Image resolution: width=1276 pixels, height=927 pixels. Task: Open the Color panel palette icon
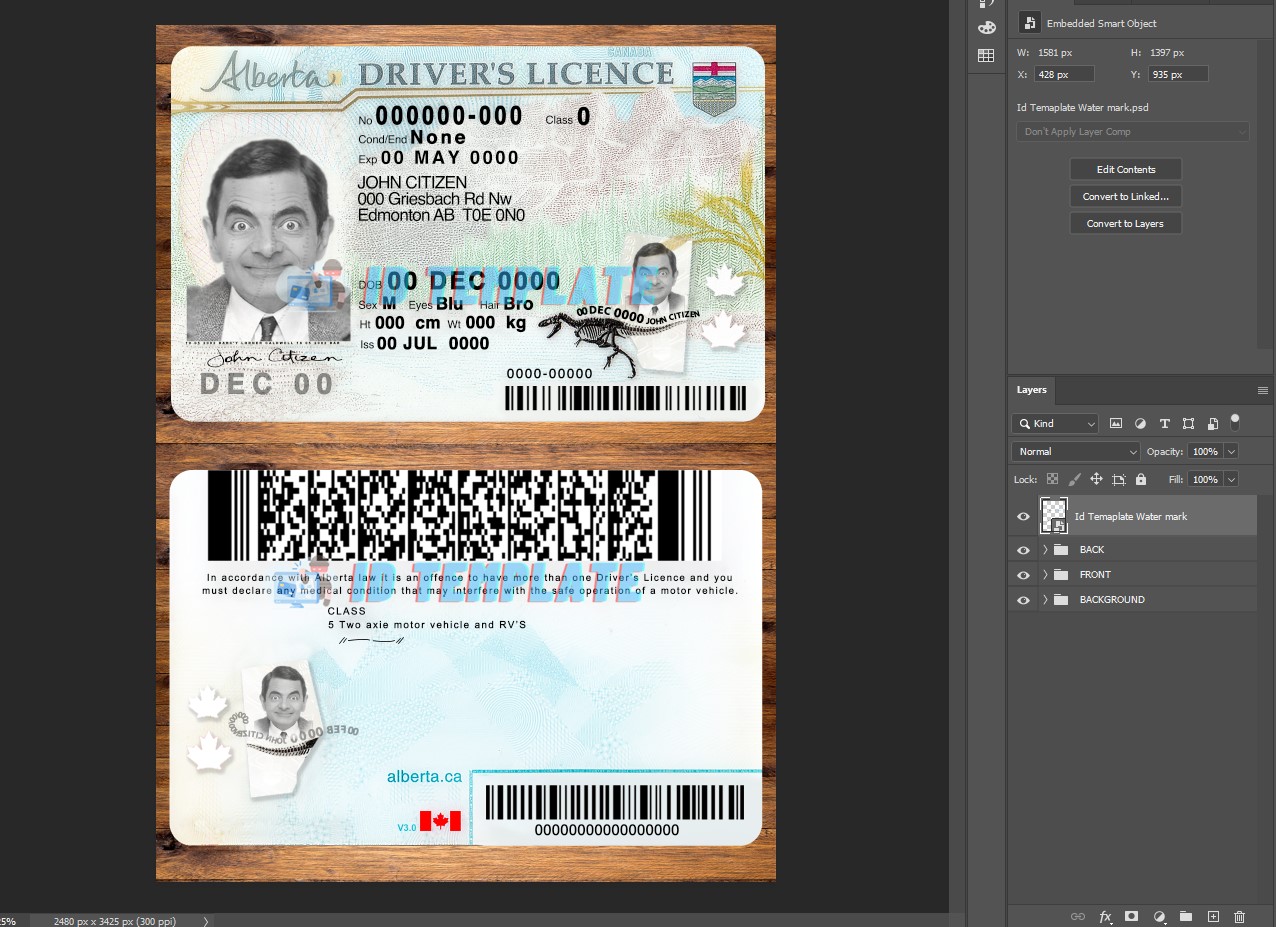[x=986, y=28]
